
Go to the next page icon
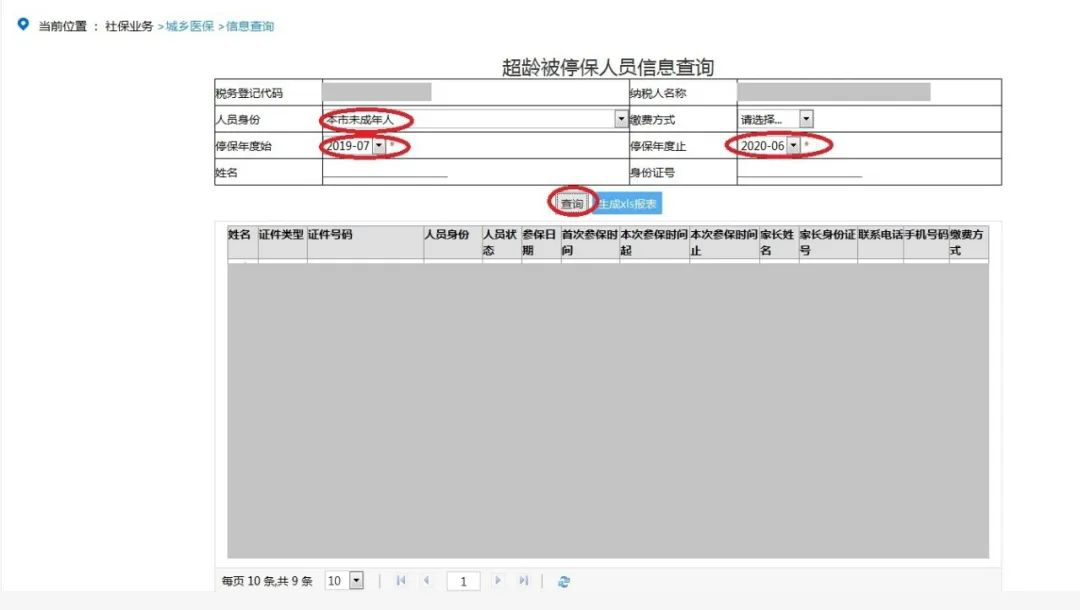coord(497,580)
